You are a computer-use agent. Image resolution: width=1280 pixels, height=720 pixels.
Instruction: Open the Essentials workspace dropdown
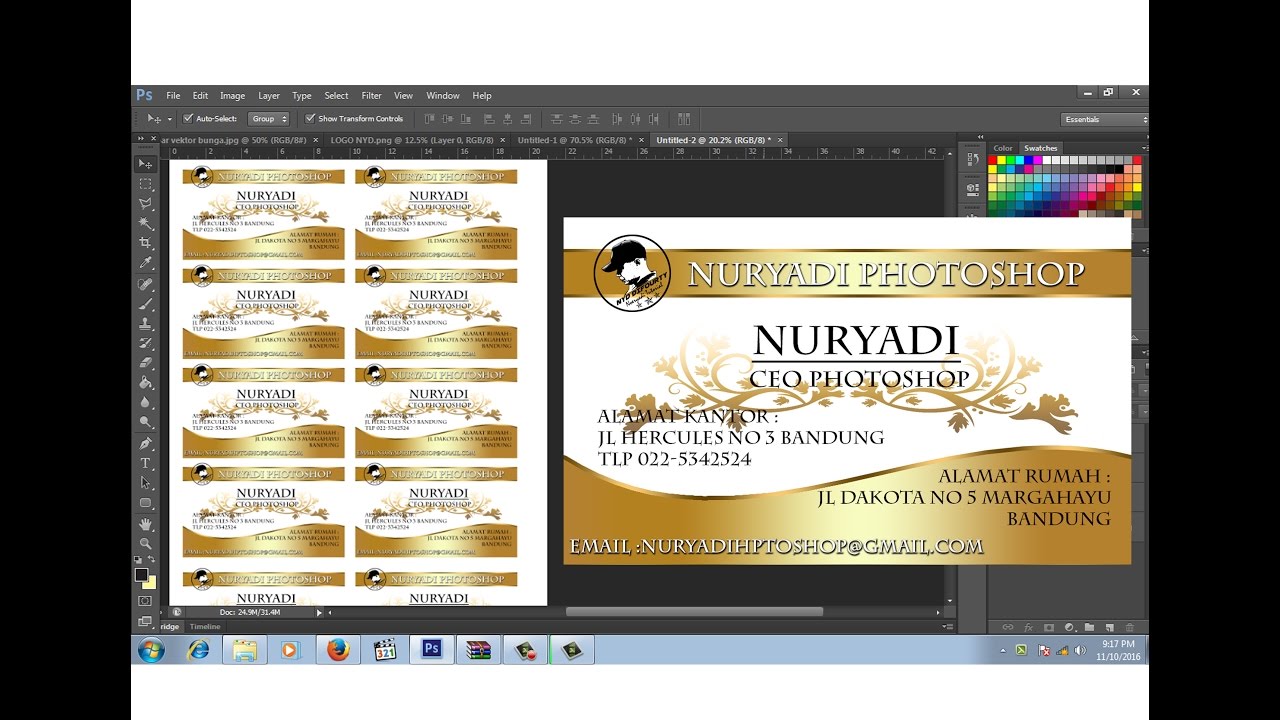(1104, 119)
